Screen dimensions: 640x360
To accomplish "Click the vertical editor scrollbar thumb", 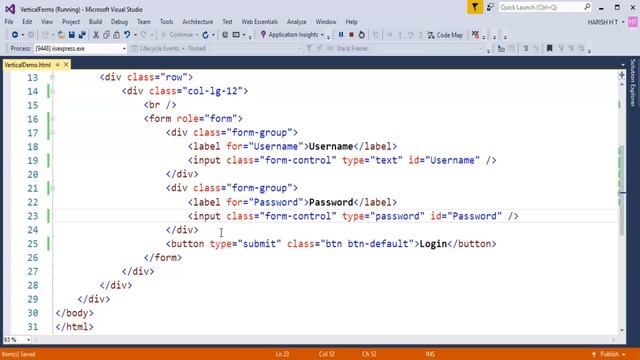I will [622, 191].
